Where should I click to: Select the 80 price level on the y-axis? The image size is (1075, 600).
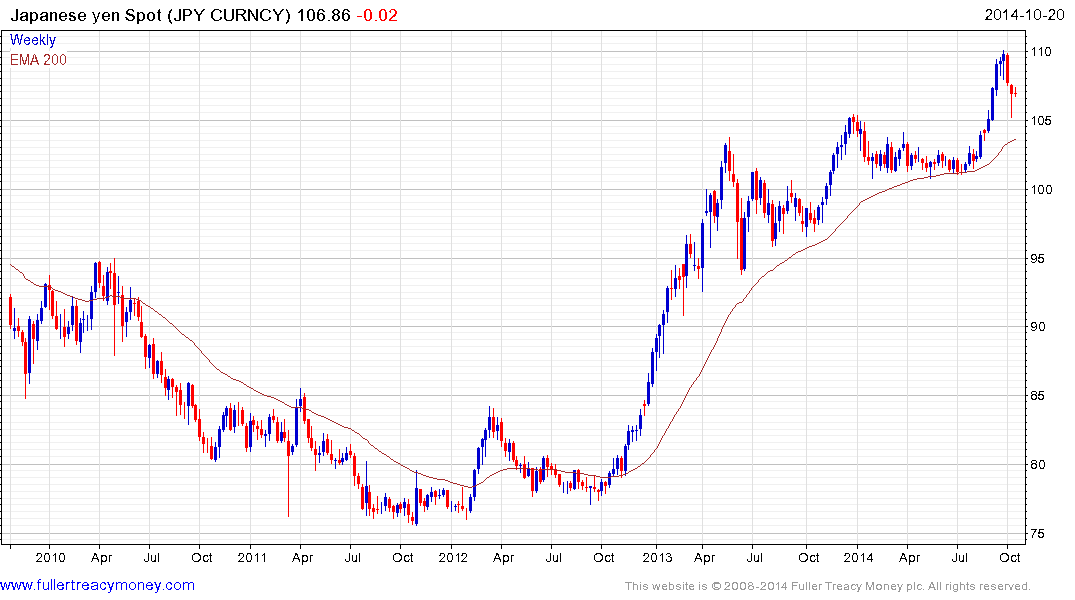(1042, 465)
